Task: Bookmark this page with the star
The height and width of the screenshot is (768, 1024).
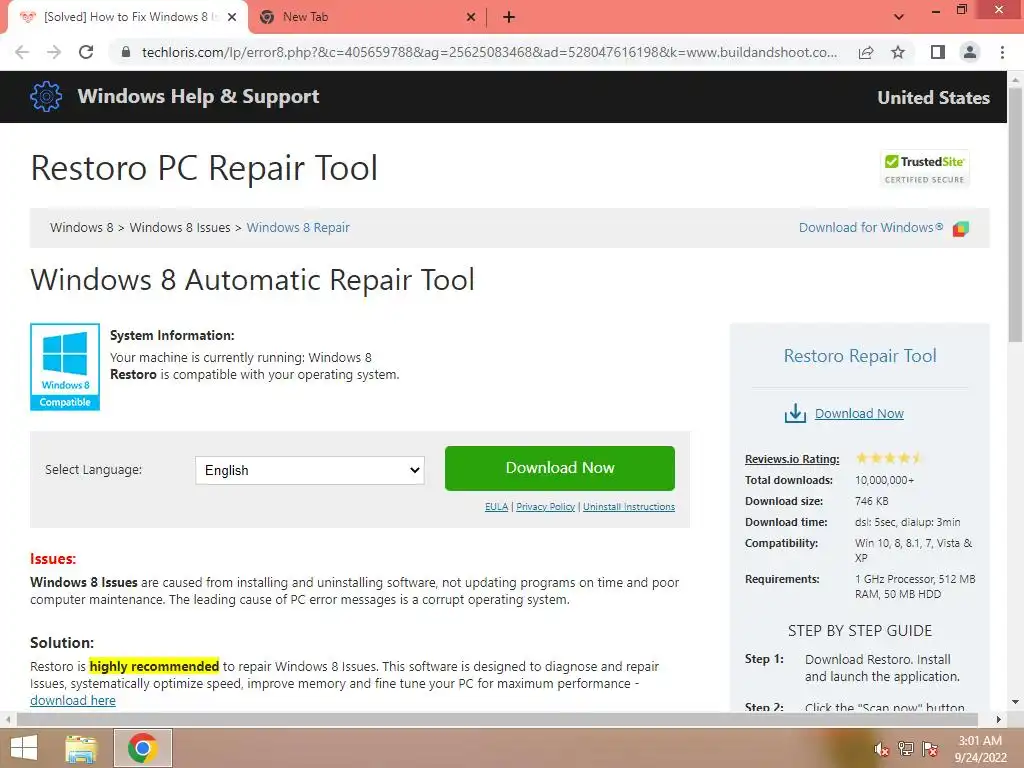Action: coord(898,52)
